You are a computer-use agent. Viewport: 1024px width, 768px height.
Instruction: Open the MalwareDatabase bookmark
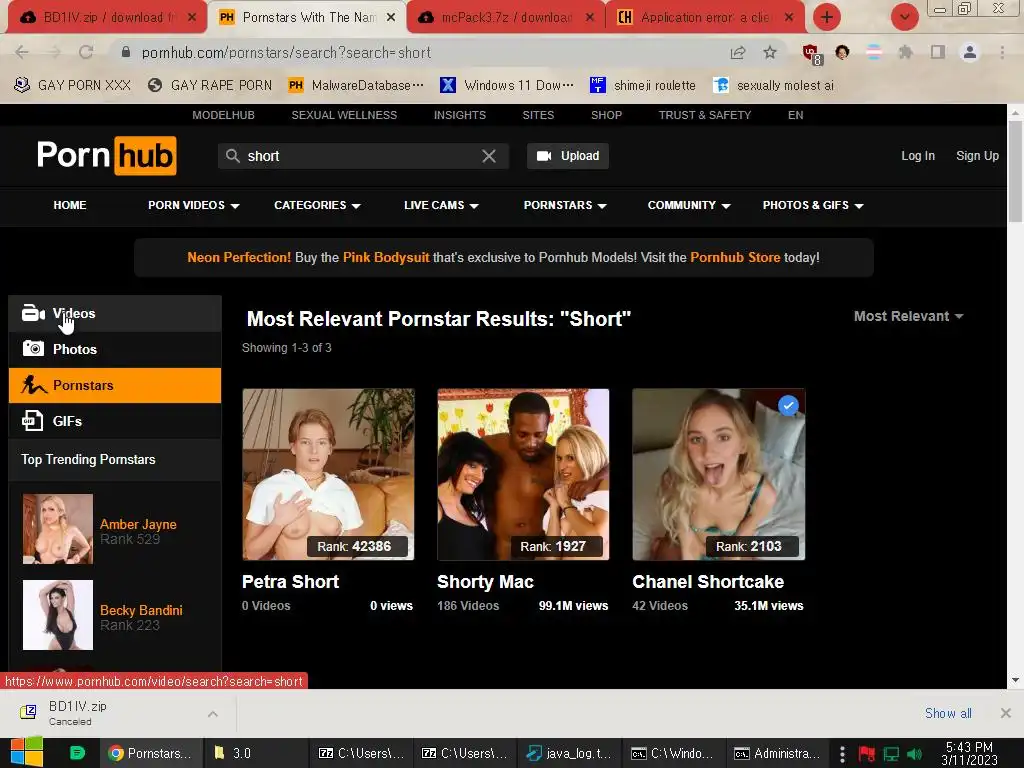tap(357, 85)
